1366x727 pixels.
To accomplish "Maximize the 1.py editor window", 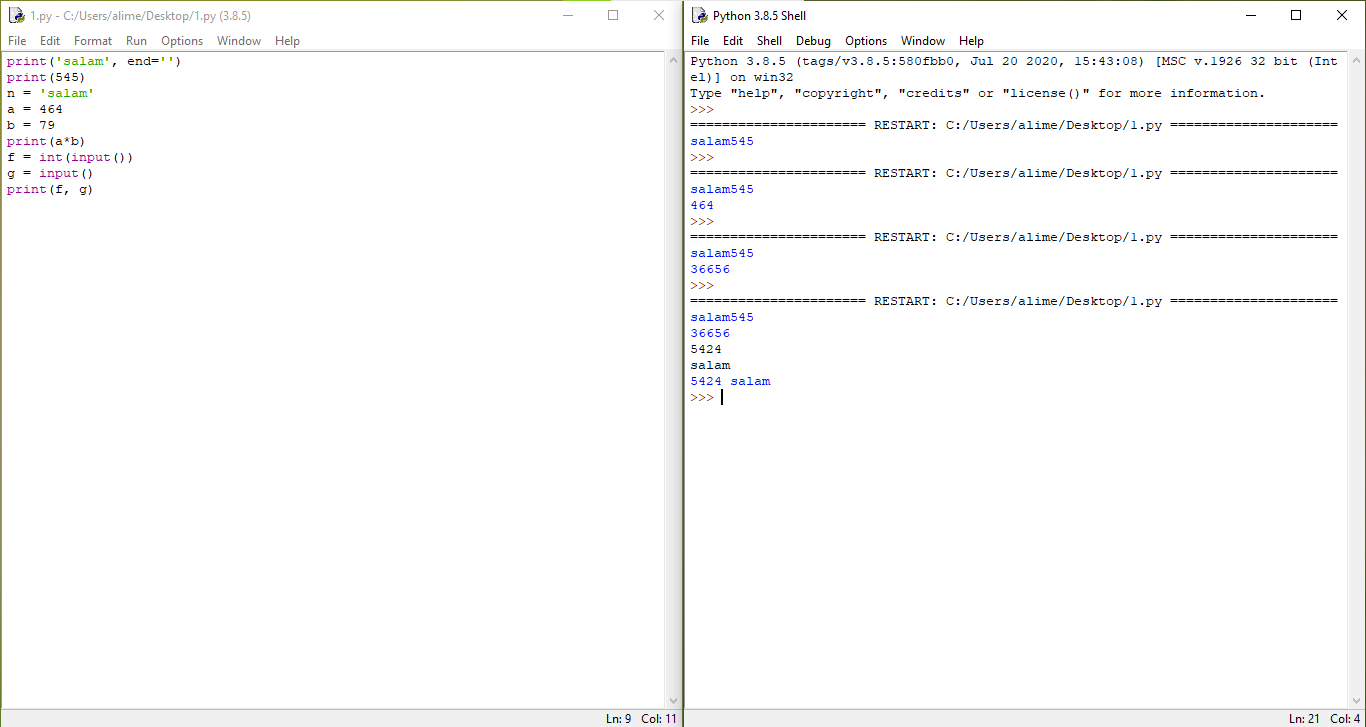I will click(x=613, y=15).
